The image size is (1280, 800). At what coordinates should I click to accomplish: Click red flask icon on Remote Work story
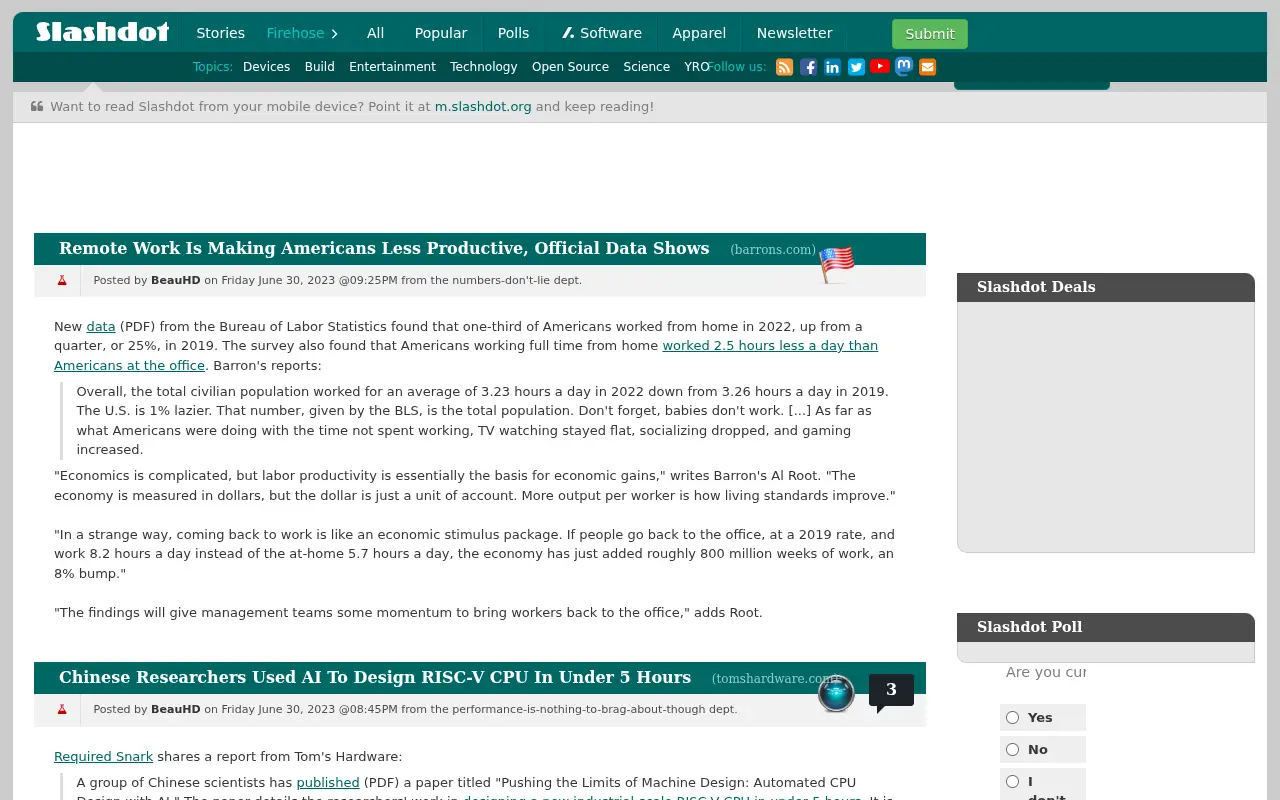(x=62, y=280)
